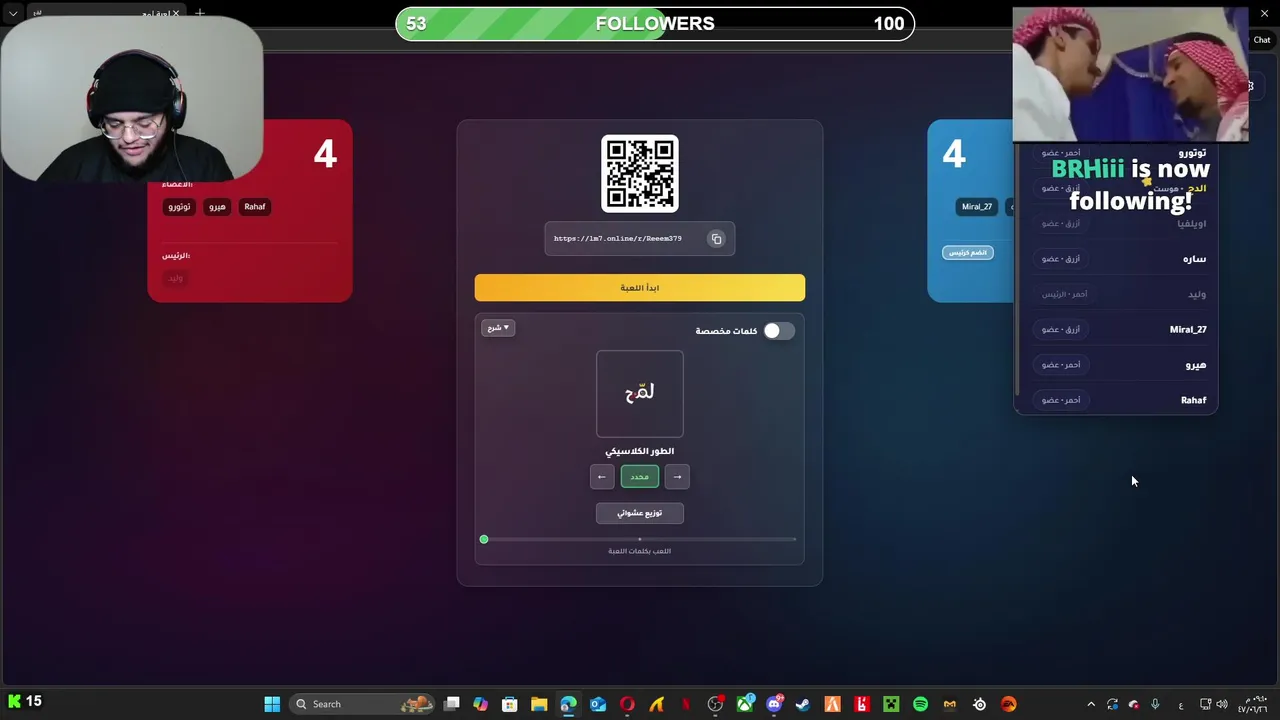Click the green محدد selected button
Viewport: 1280px width, 720px height.
tap(640, 477)
